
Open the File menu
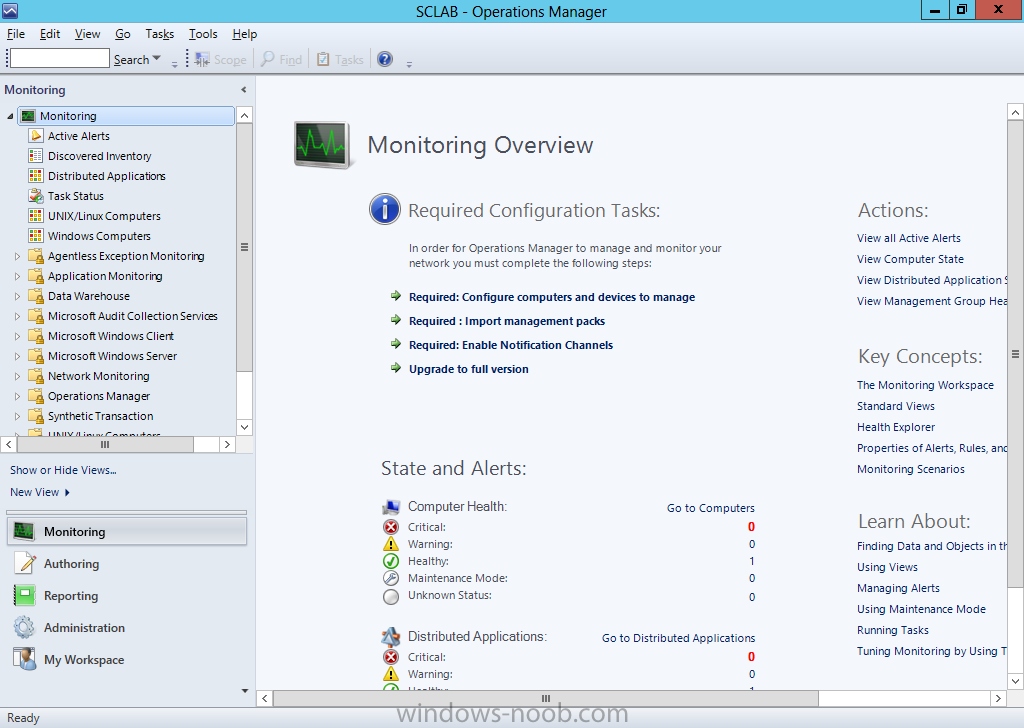[x=16, y=34]
